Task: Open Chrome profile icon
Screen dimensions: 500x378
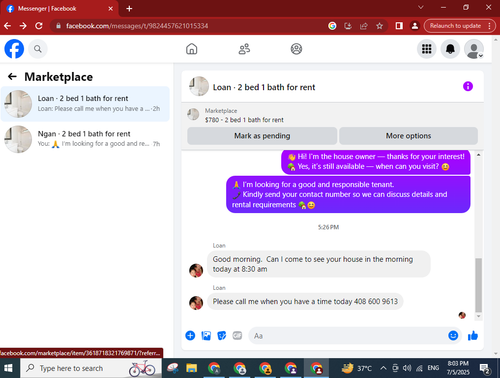Action: click(415, 26)
